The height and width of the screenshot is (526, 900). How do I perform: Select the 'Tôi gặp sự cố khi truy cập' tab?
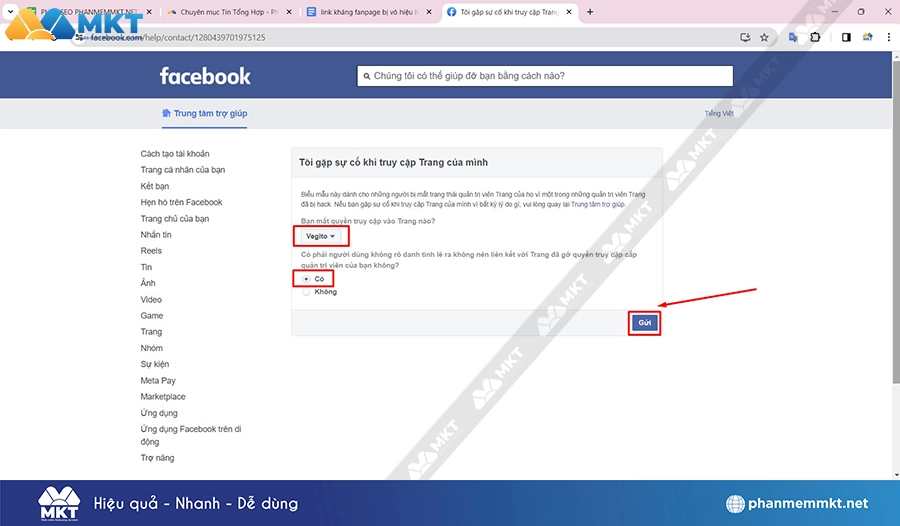(x=509, y=11)
